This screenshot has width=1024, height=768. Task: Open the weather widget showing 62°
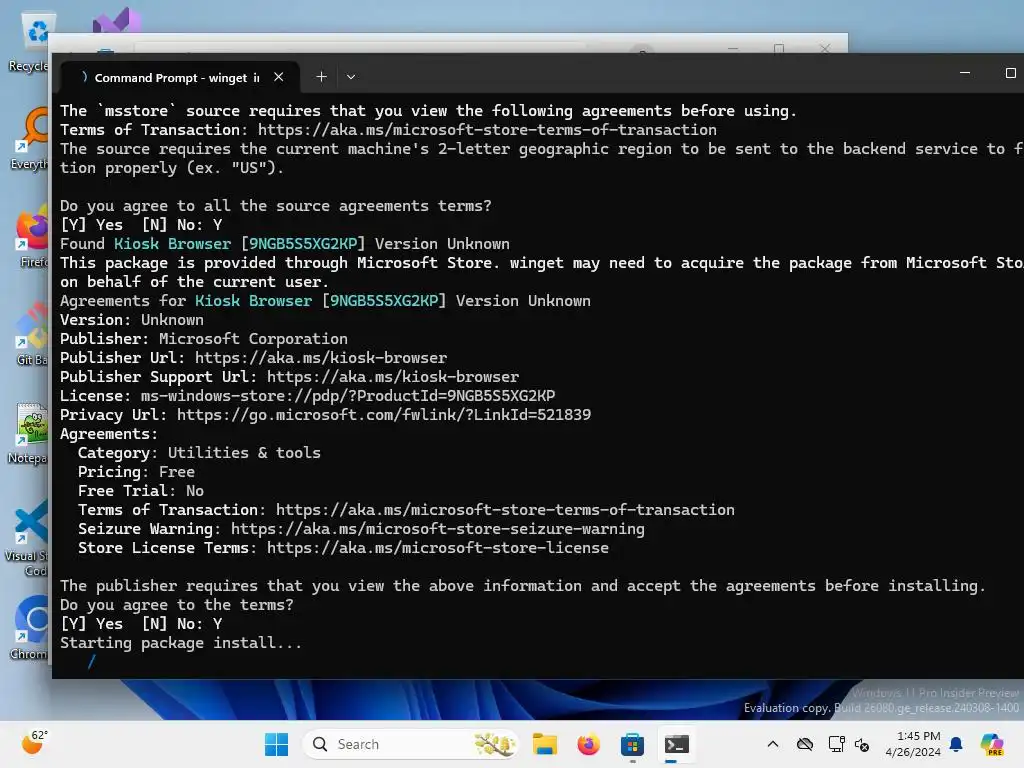tap(33, 743)
